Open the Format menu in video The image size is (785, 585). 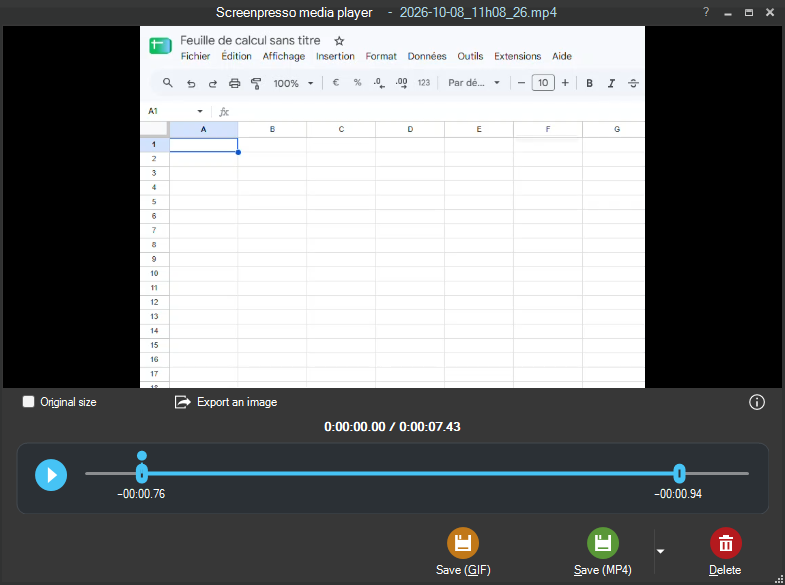coord(381,56)
